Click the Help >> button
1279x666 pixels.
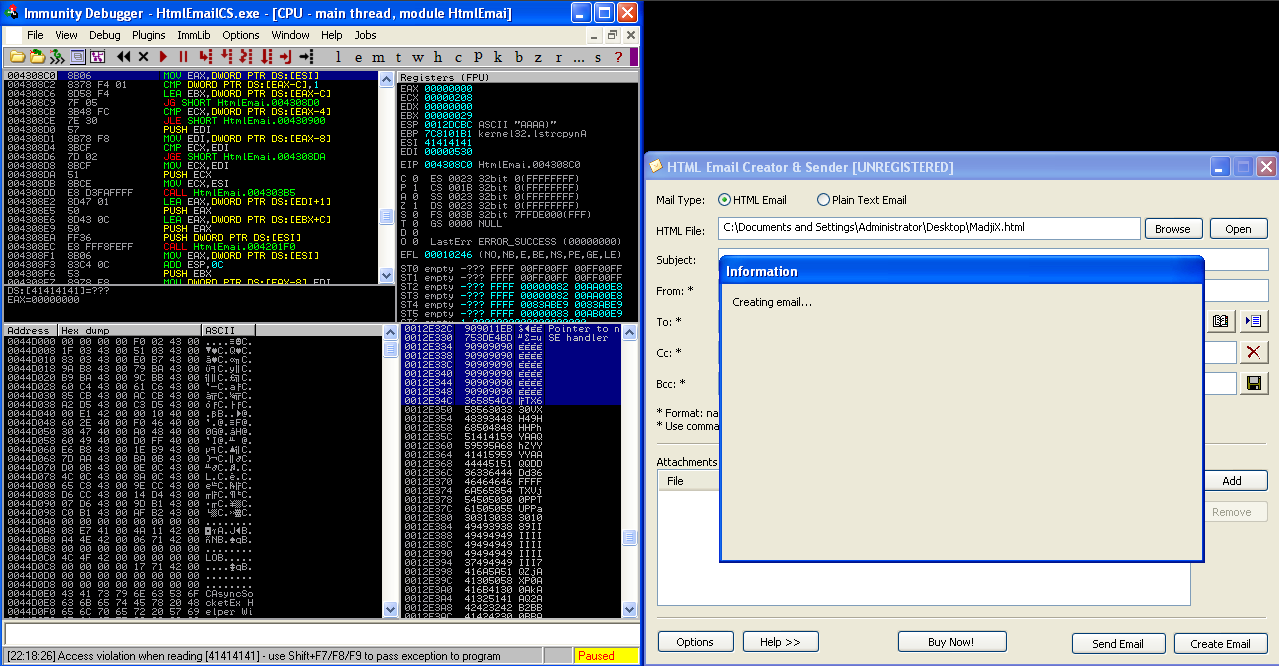780,642
